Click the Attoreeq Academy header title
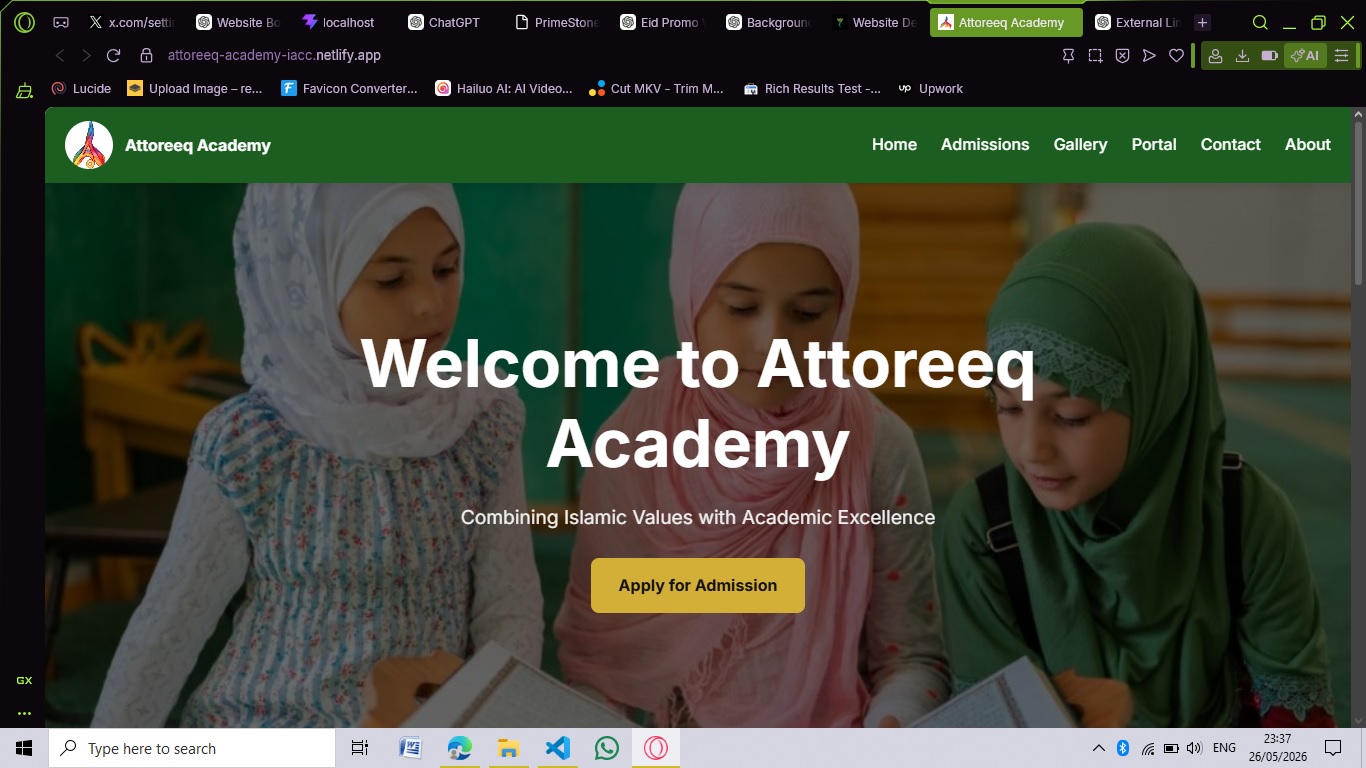Screen dimensions: 1366x768 198,146
